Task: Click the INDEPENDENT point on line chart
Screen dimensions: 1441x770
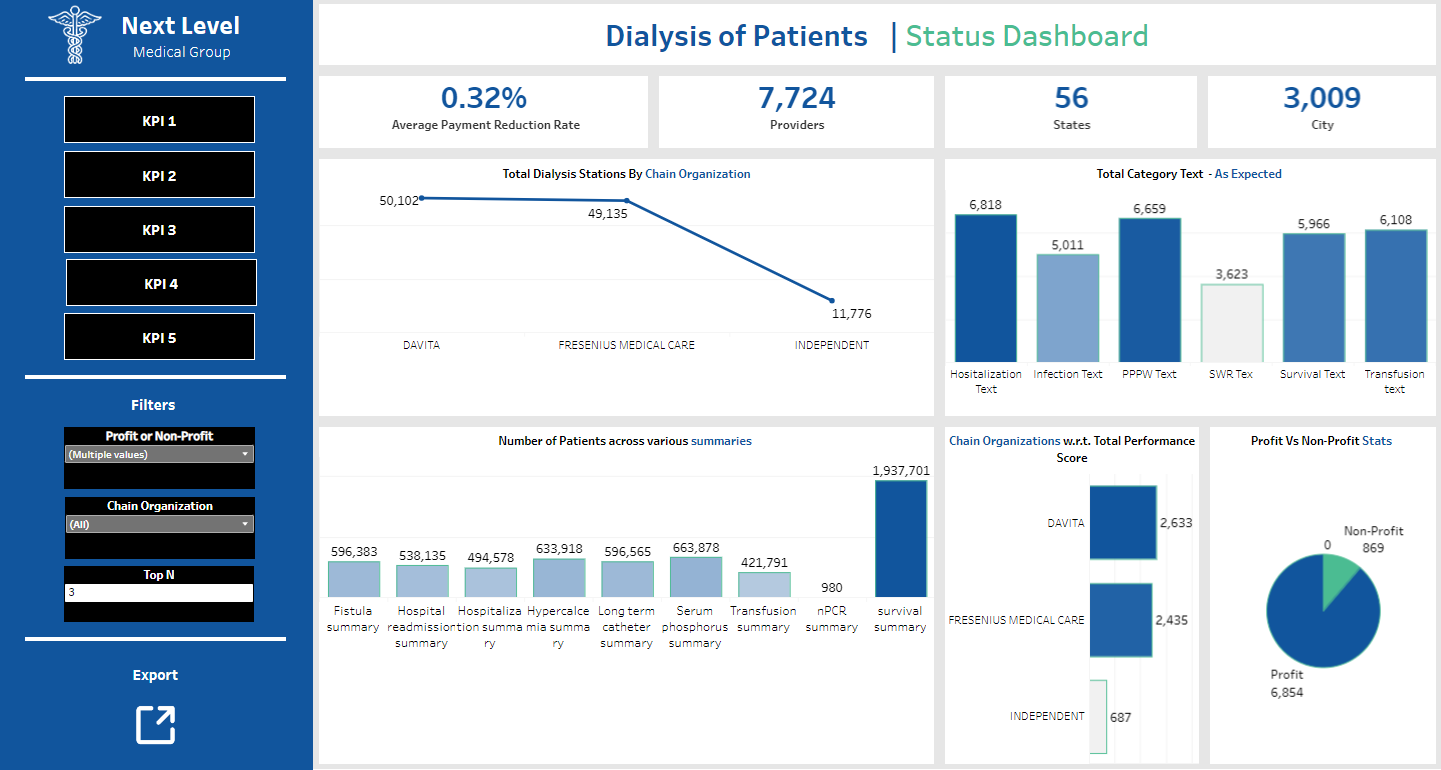Action: tap(832, 300)
